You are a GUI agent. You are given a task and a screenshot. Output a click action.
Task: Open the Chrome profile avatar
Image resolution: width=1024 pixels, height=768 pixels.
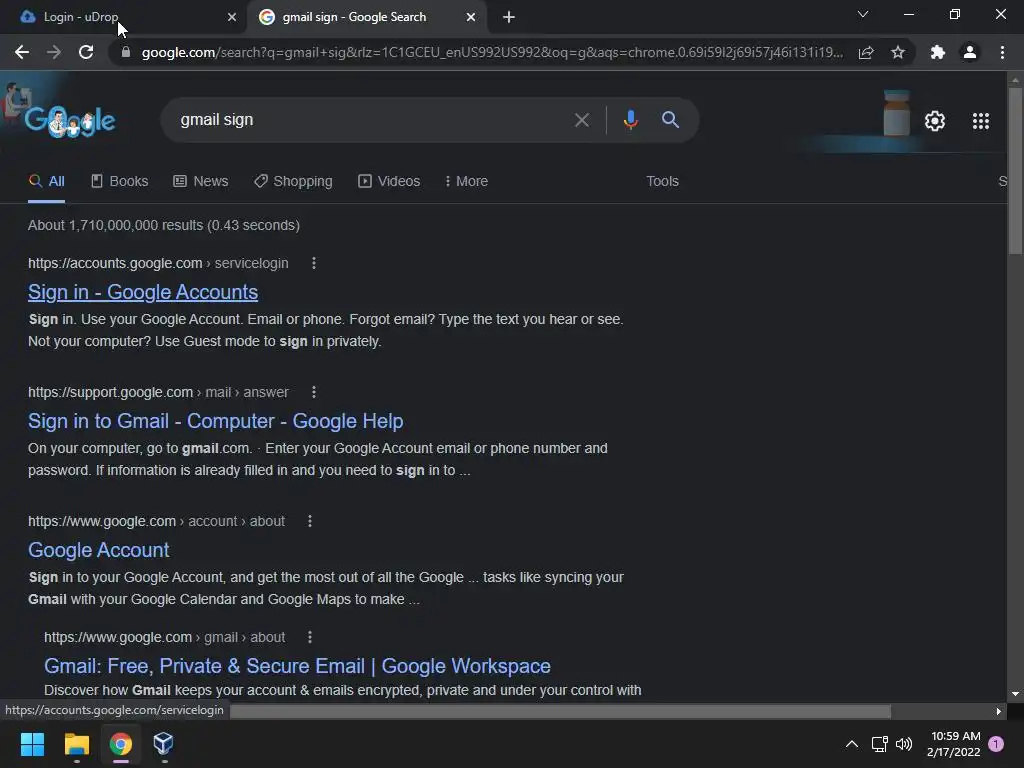tap(970, 52)
